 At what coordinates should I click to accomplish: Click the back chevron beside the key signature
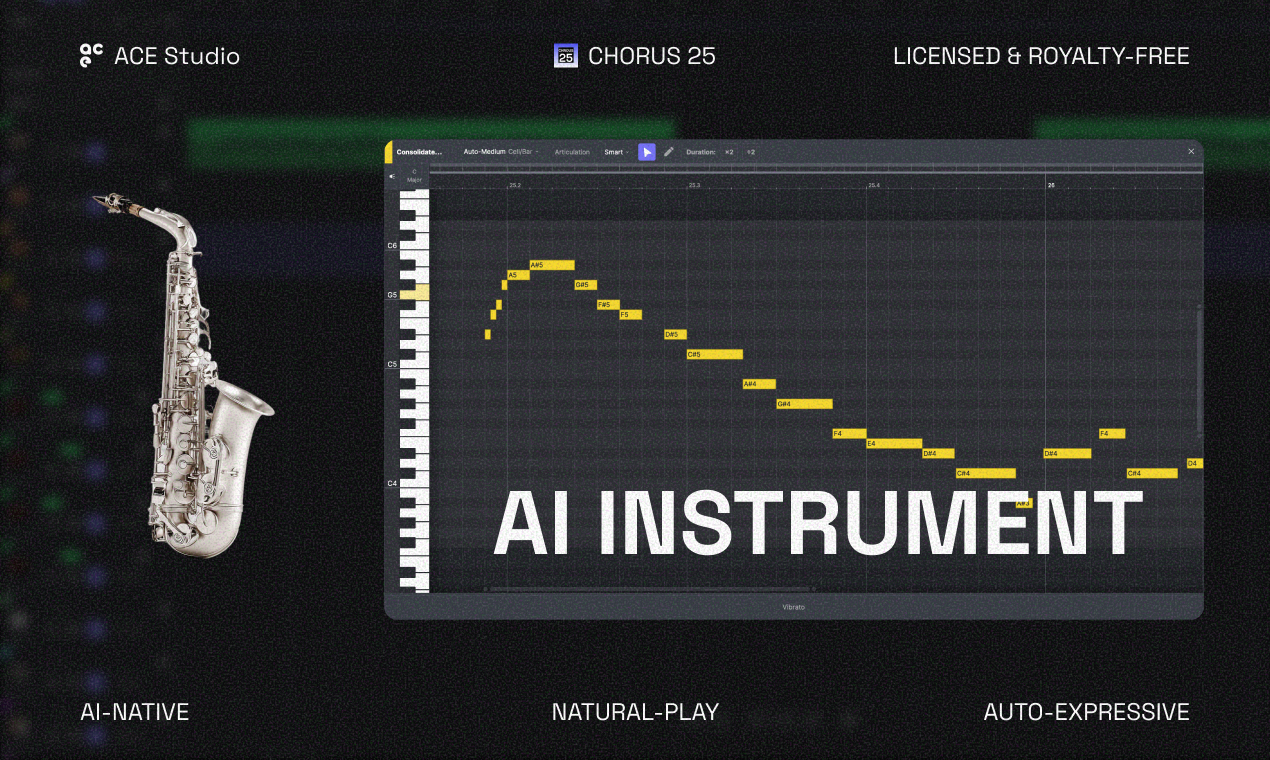click(x=391, y=176)
